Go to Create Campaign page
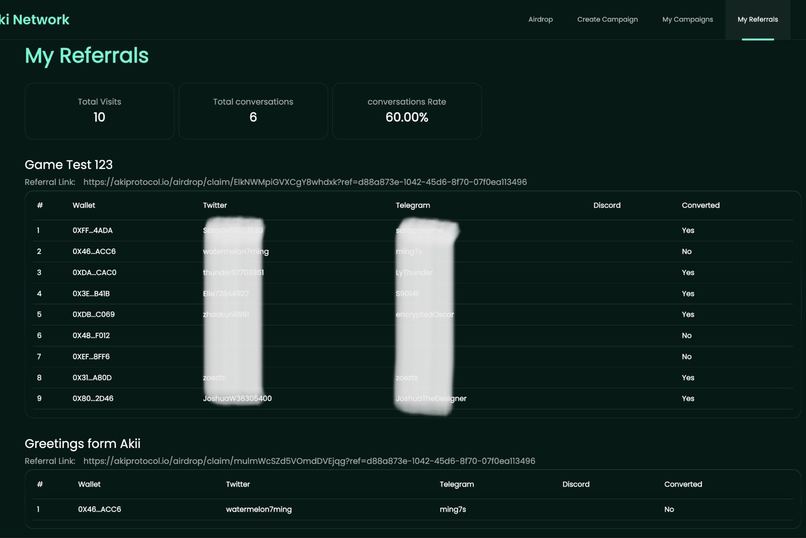 click(607, 20)
